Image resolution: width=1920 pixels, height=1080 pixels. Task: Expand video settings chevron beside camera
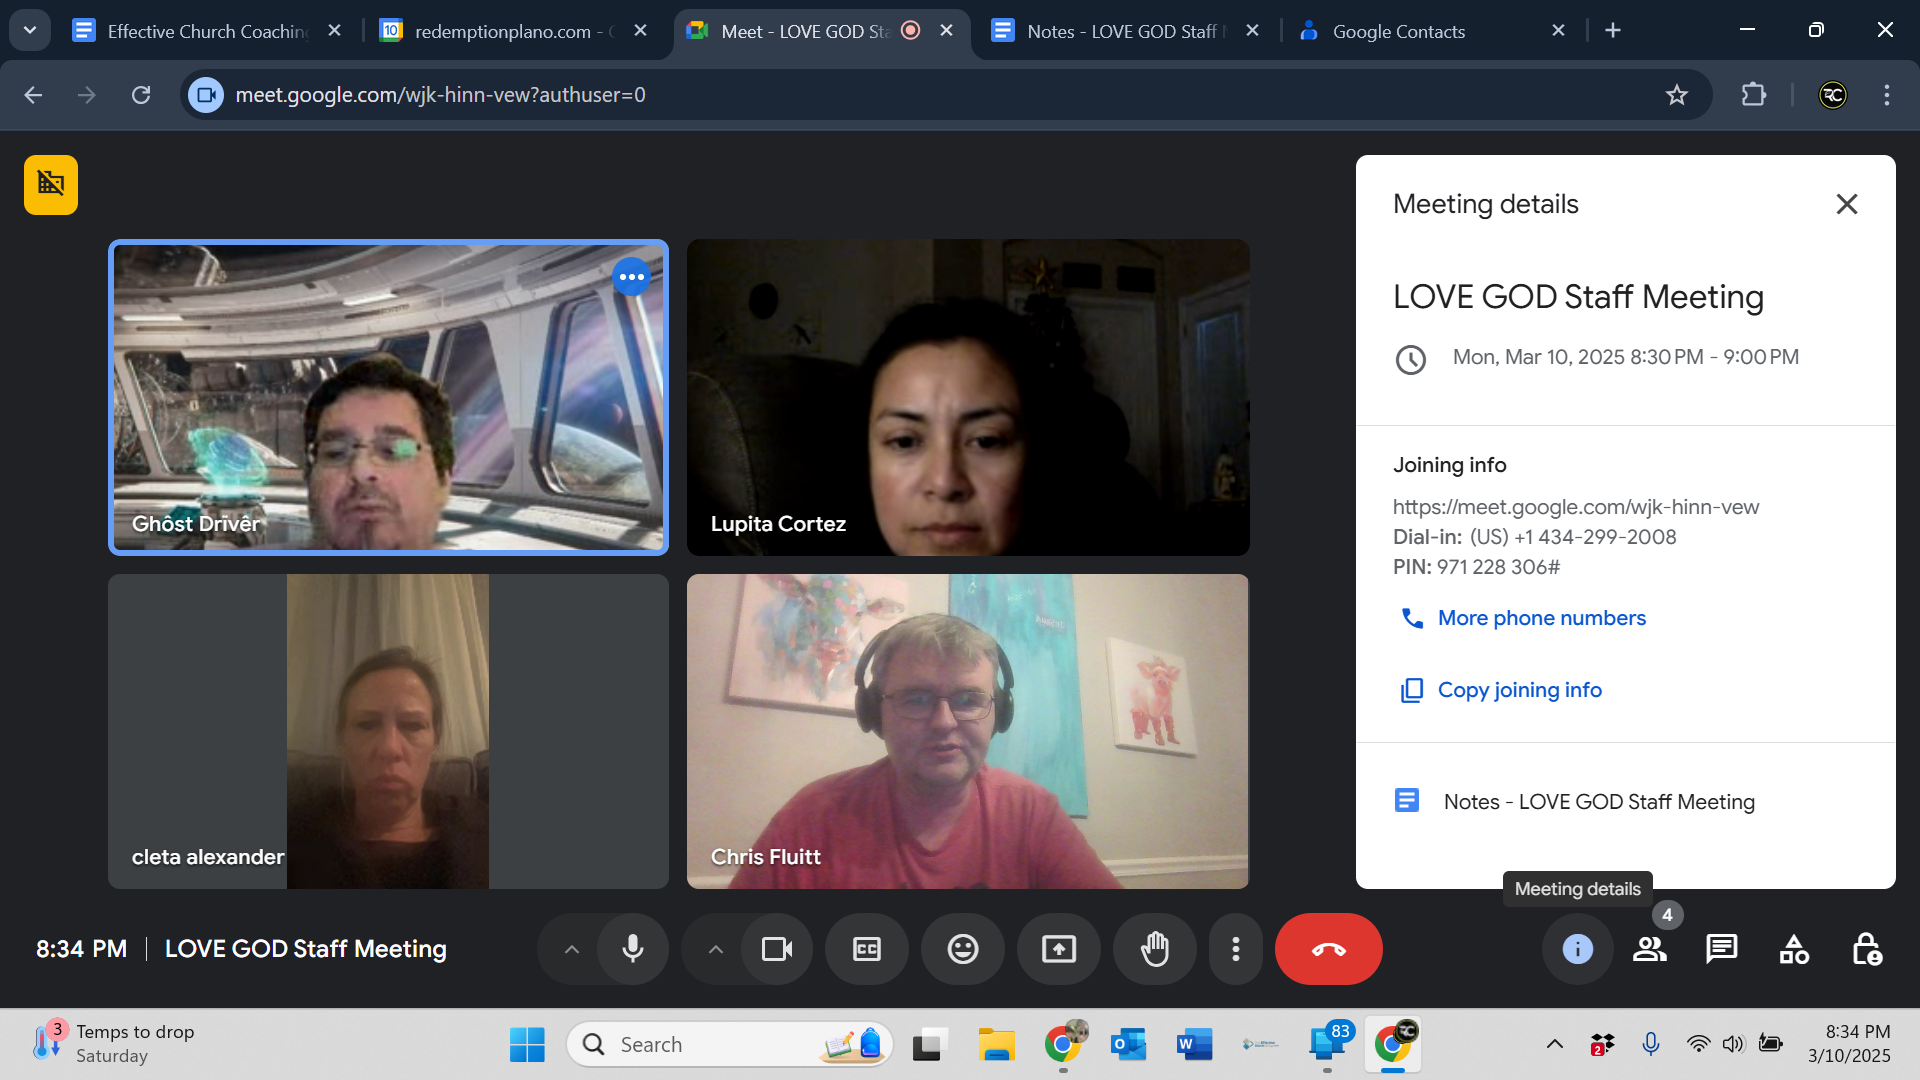point(716,949)
